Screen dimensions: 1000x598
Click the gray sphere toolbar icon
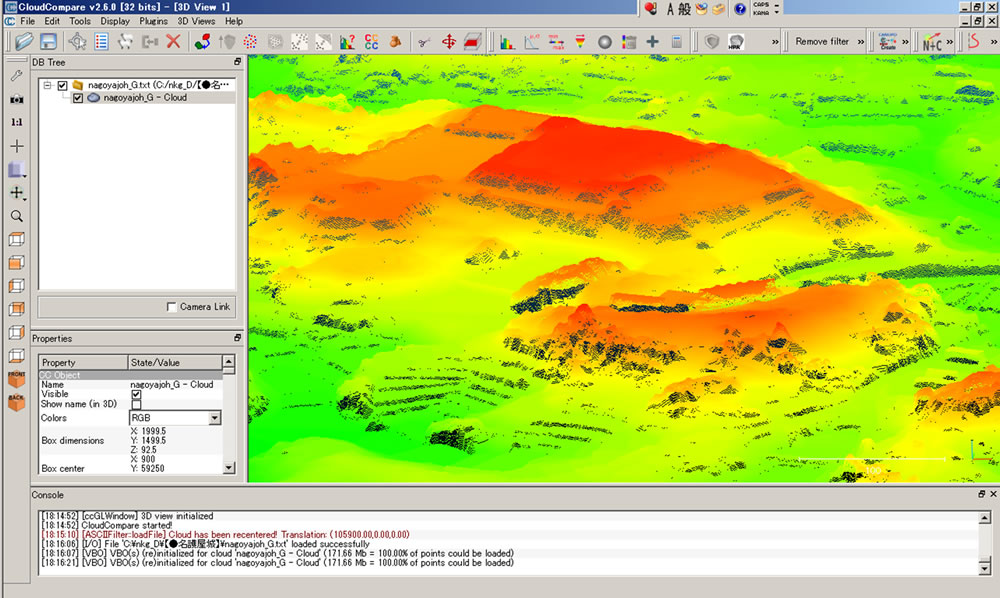[605, 42]
